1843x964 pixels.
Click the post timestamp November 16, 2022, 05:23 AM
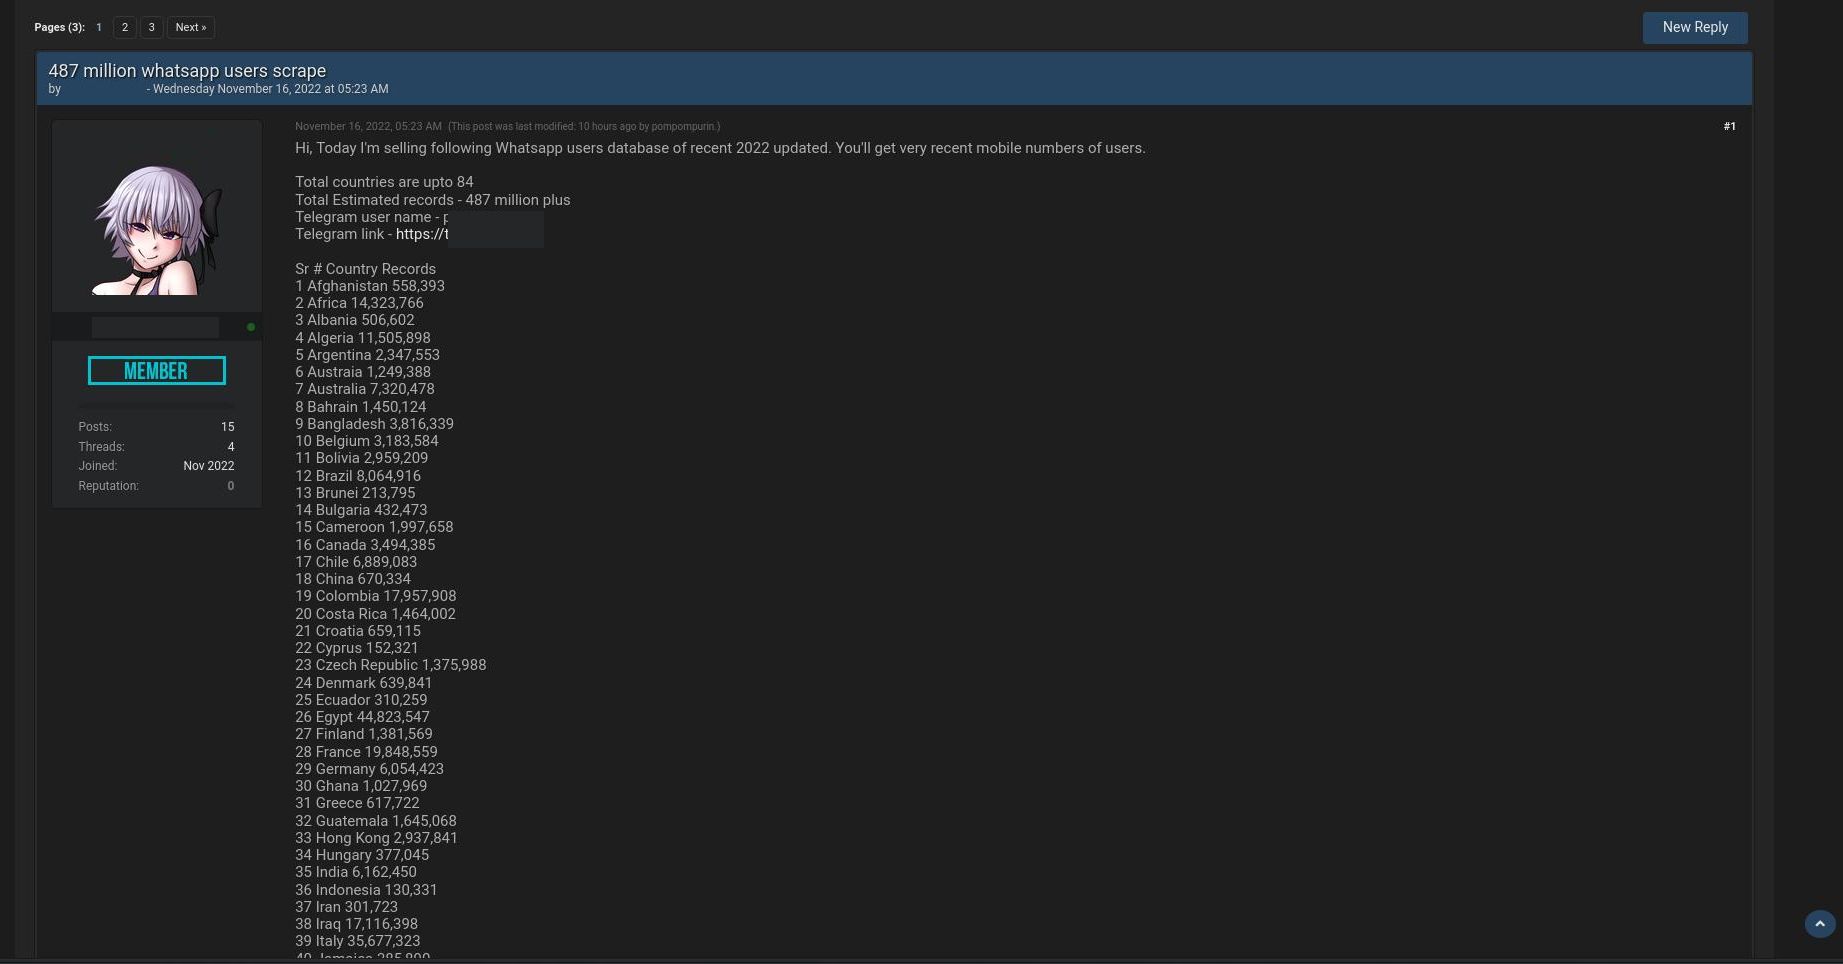[368, 127]
